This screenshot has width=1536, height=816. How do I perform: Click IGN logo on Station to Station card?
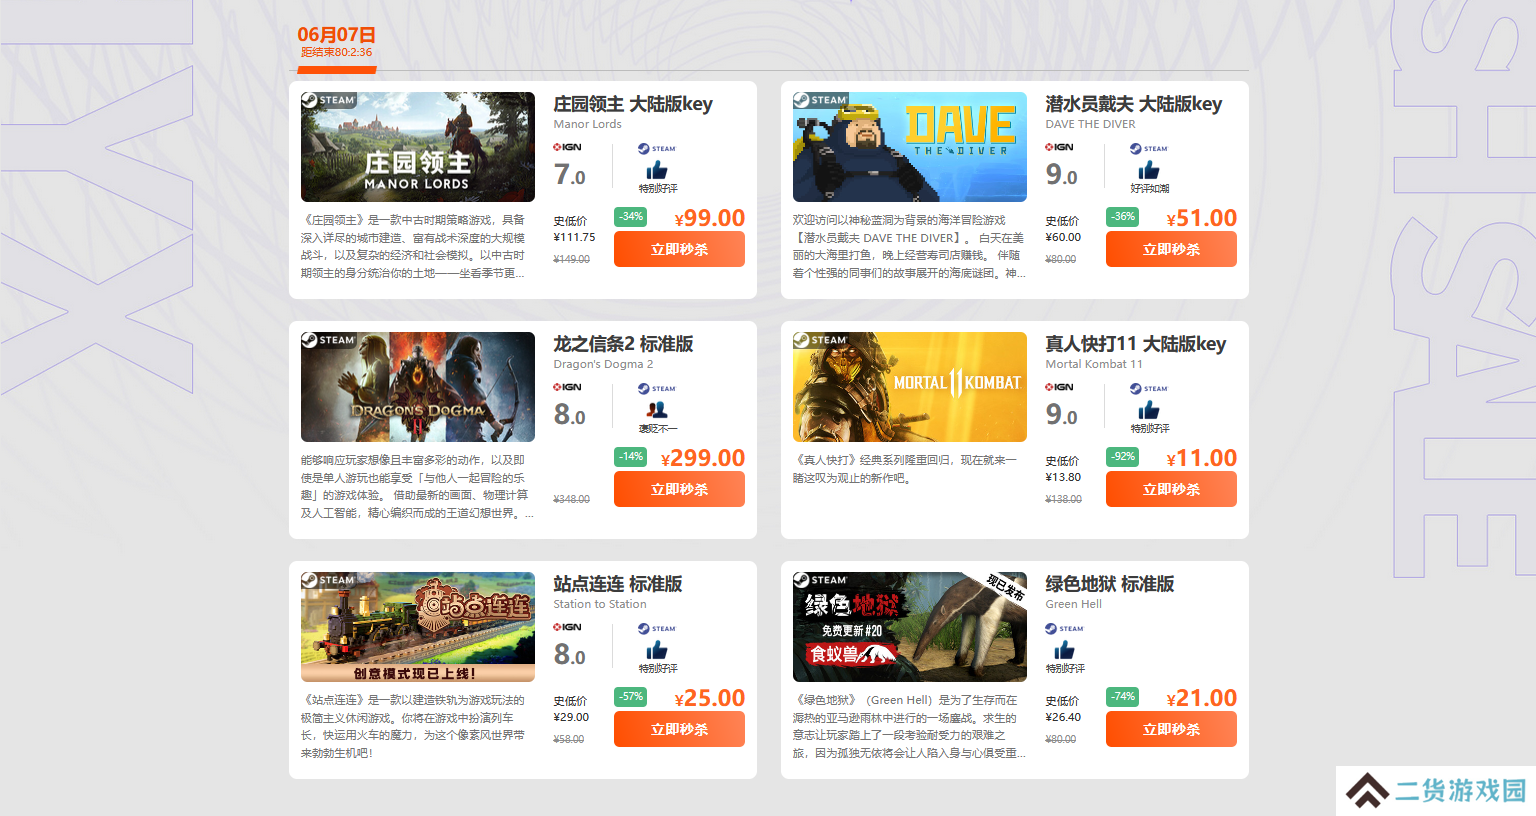[x=568, y=627]
